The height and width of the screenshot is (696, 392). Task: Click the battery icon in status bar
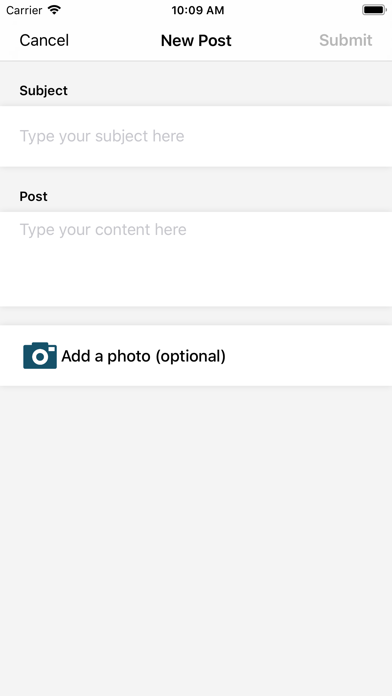pyautogui.click(x=374, y=10)
